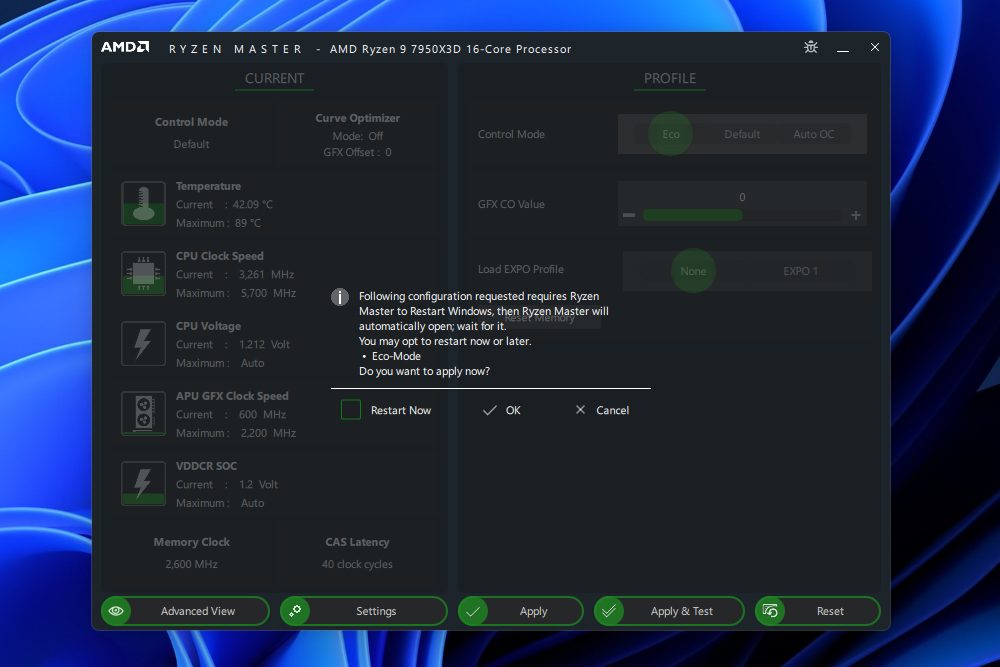
Task: Click the Apply button
Action: (x=520, y=611)
